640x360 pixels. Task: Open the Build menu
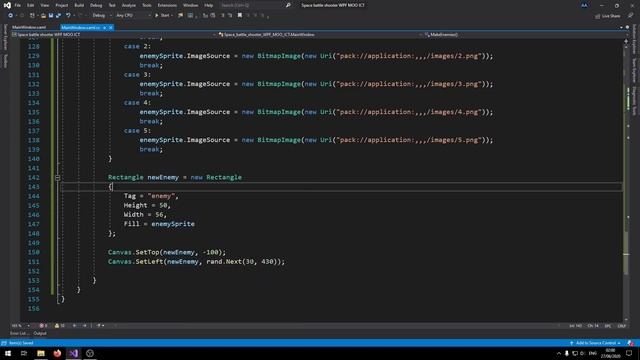(x=79, y=5)
